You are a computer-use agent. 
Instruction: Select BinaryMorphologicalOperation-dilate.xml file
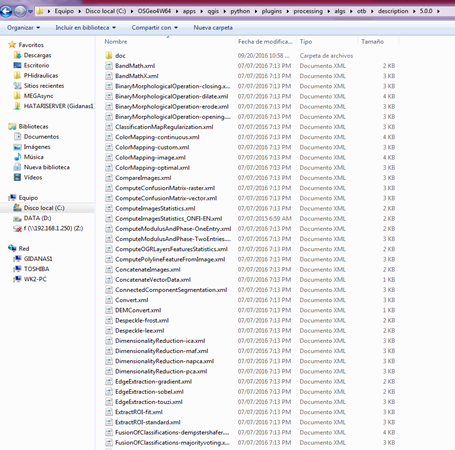[172, 96]
